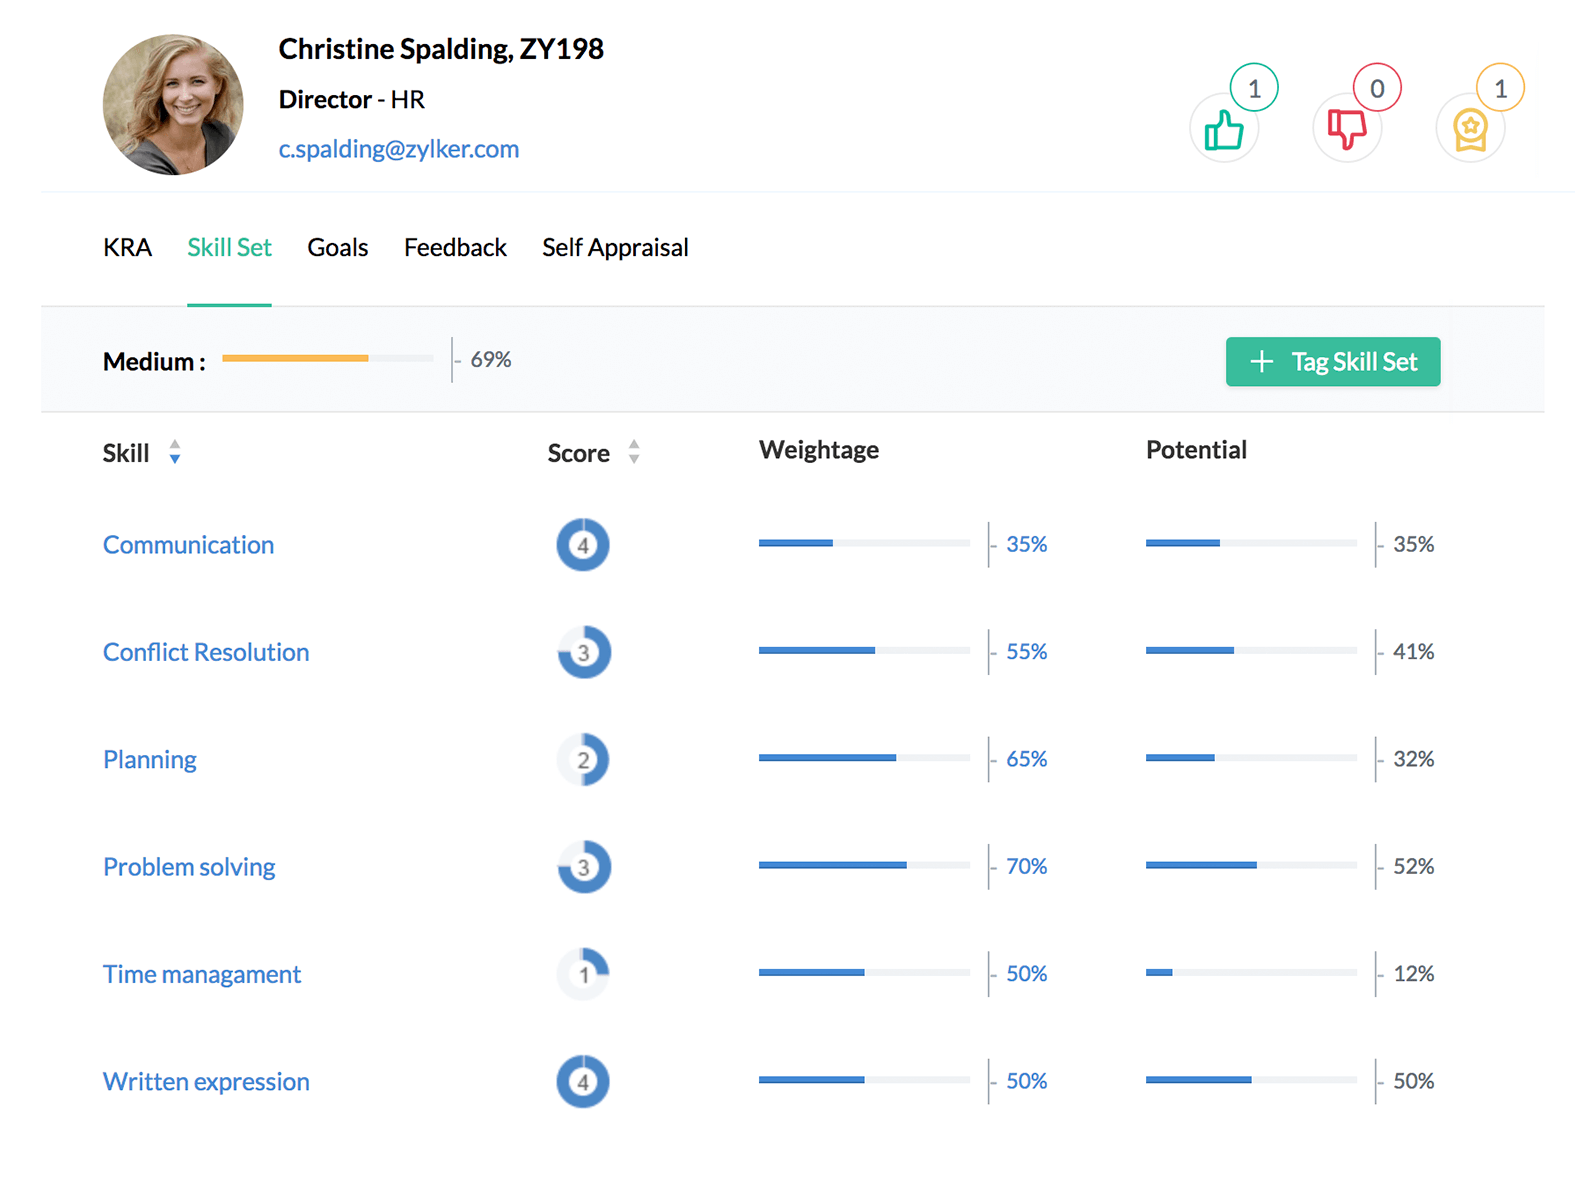Click Communication score circle showing 4
Viewport: 1575px width, 1180px height.
(583, 545)
